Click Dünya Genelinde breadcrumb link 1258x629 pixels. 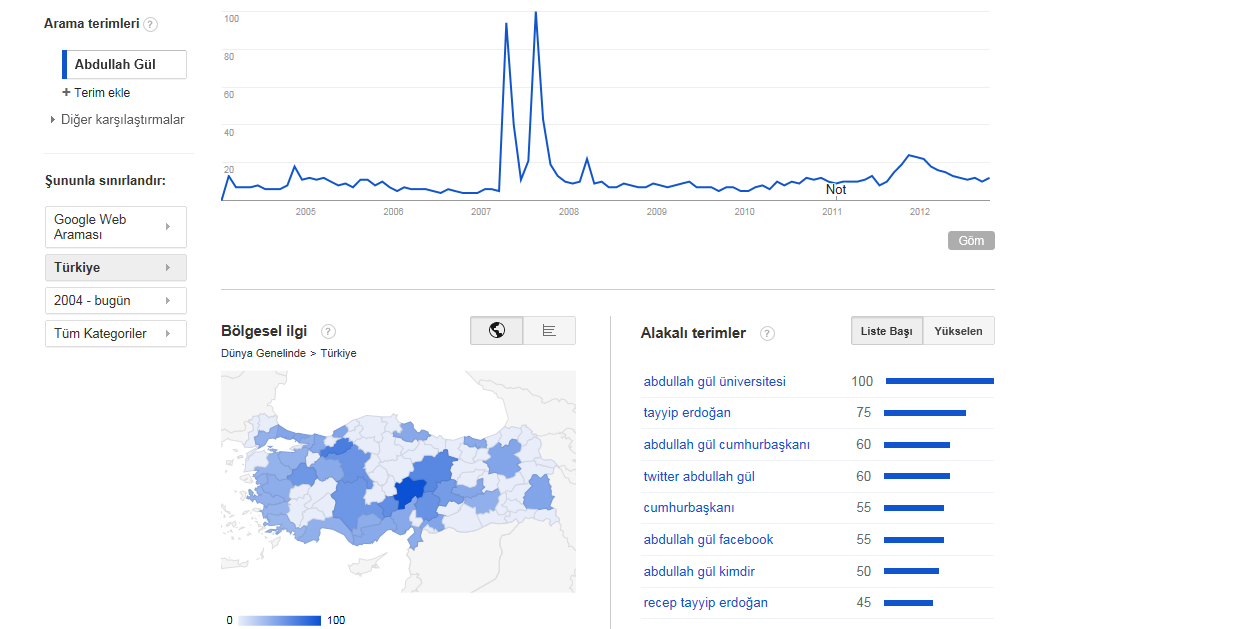[263, 353]
